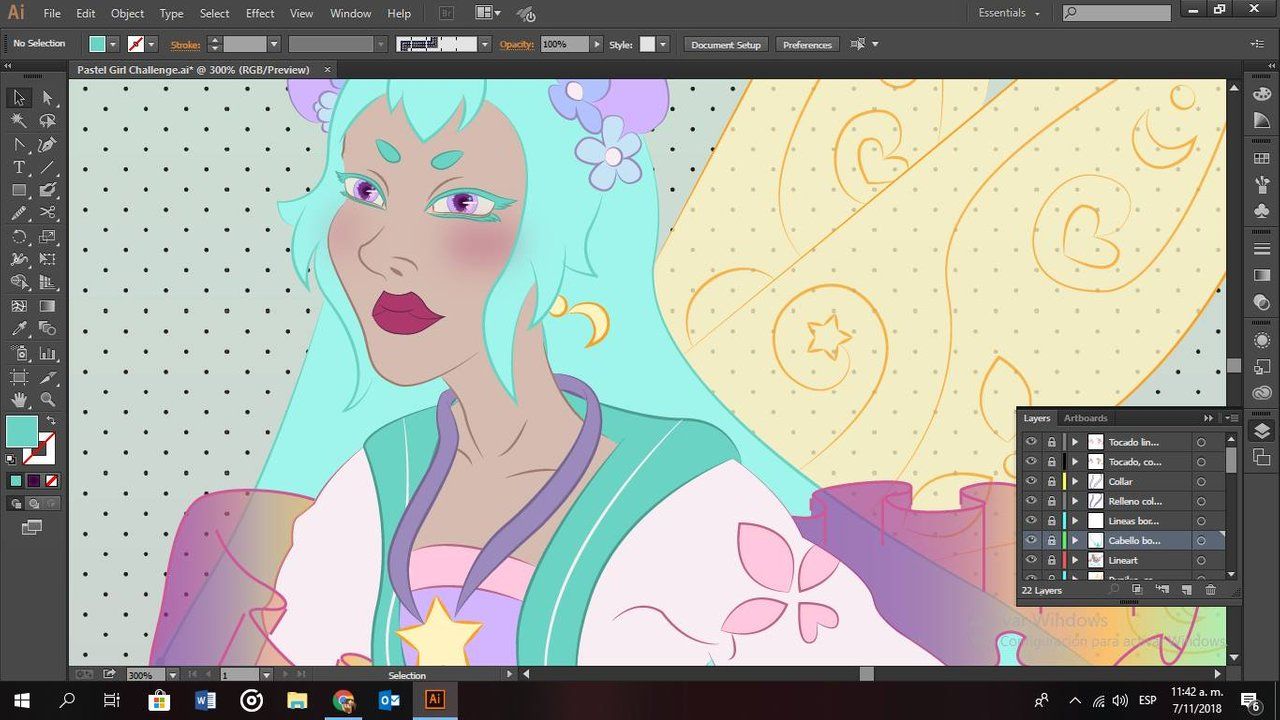Hide the Collar layer
Viewport: 1280px width, 720px height.
pos(1031,481)
